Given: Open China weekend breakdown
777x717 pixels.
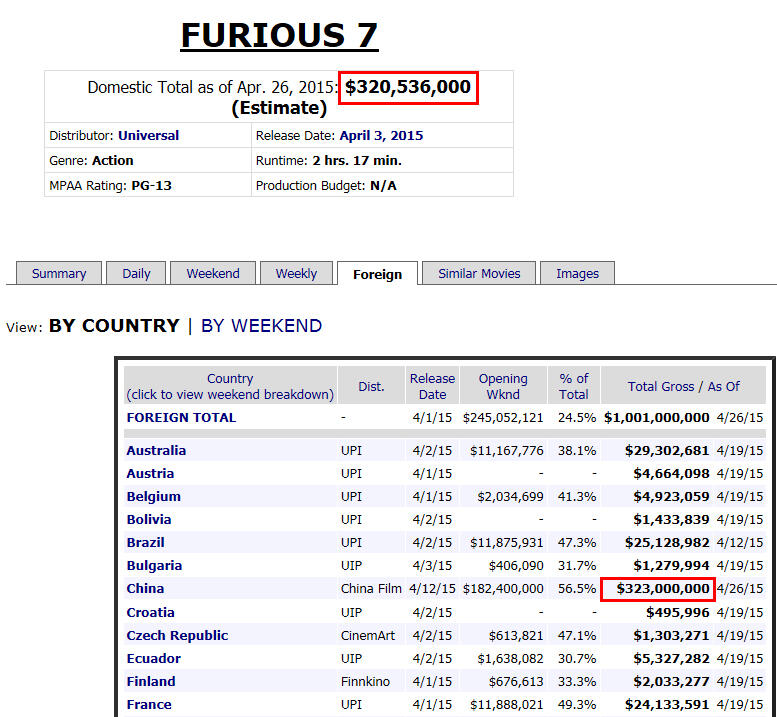Looking at the screenshot, I should pyautogui.click(x=145, y=589).
